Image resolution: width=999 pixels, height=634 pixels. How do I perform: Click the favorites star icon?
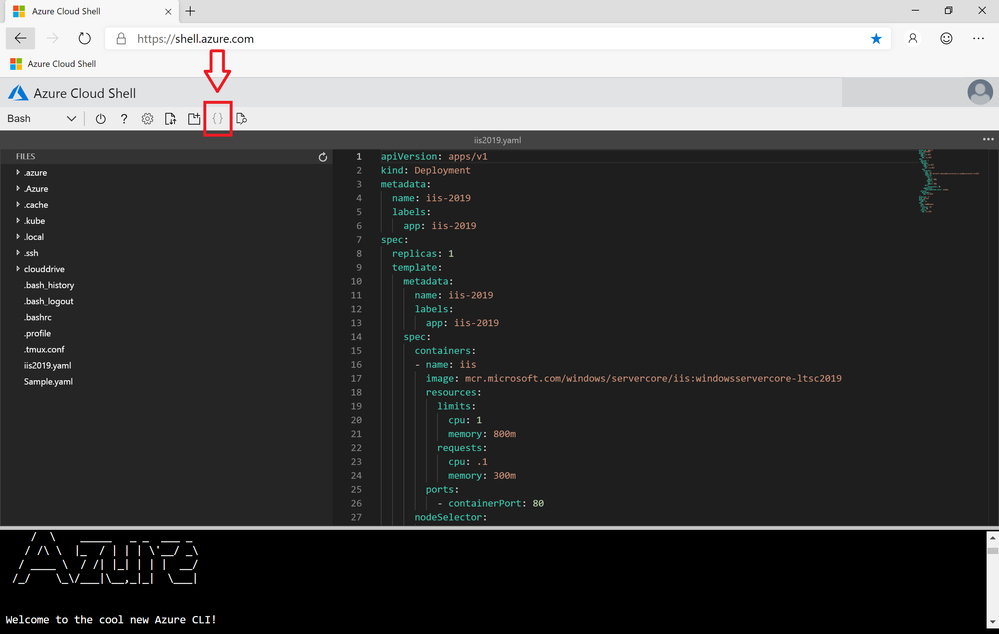(876, 39)
